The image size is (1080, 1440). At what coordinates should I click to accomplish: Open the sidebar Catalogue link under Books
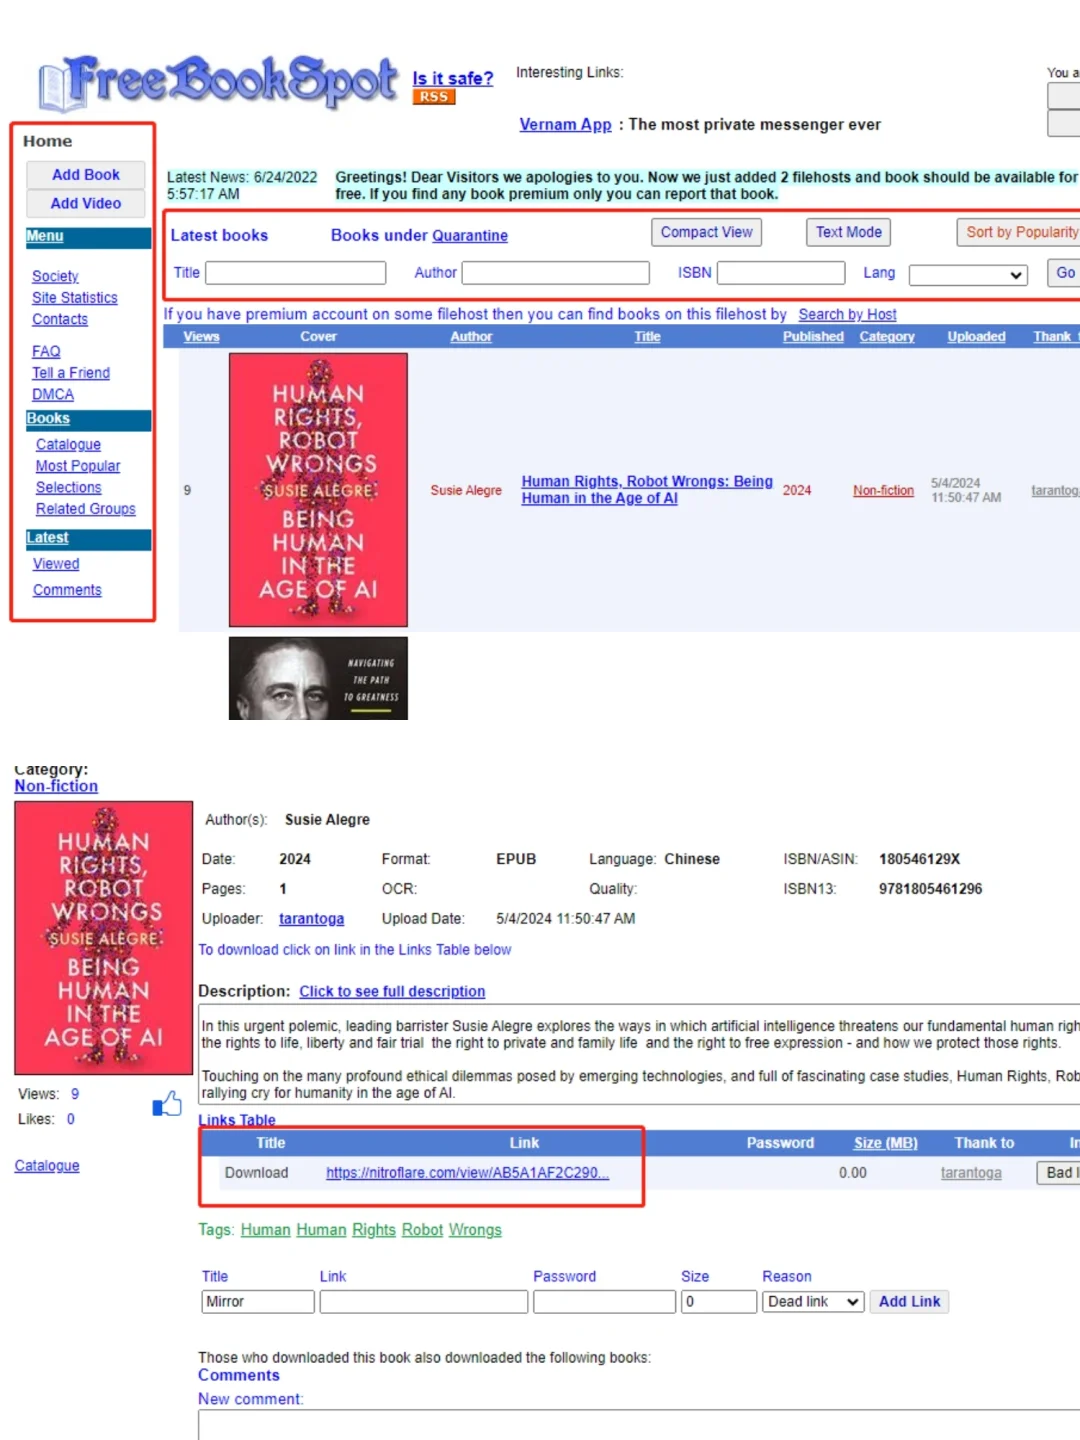coord(68,444)
